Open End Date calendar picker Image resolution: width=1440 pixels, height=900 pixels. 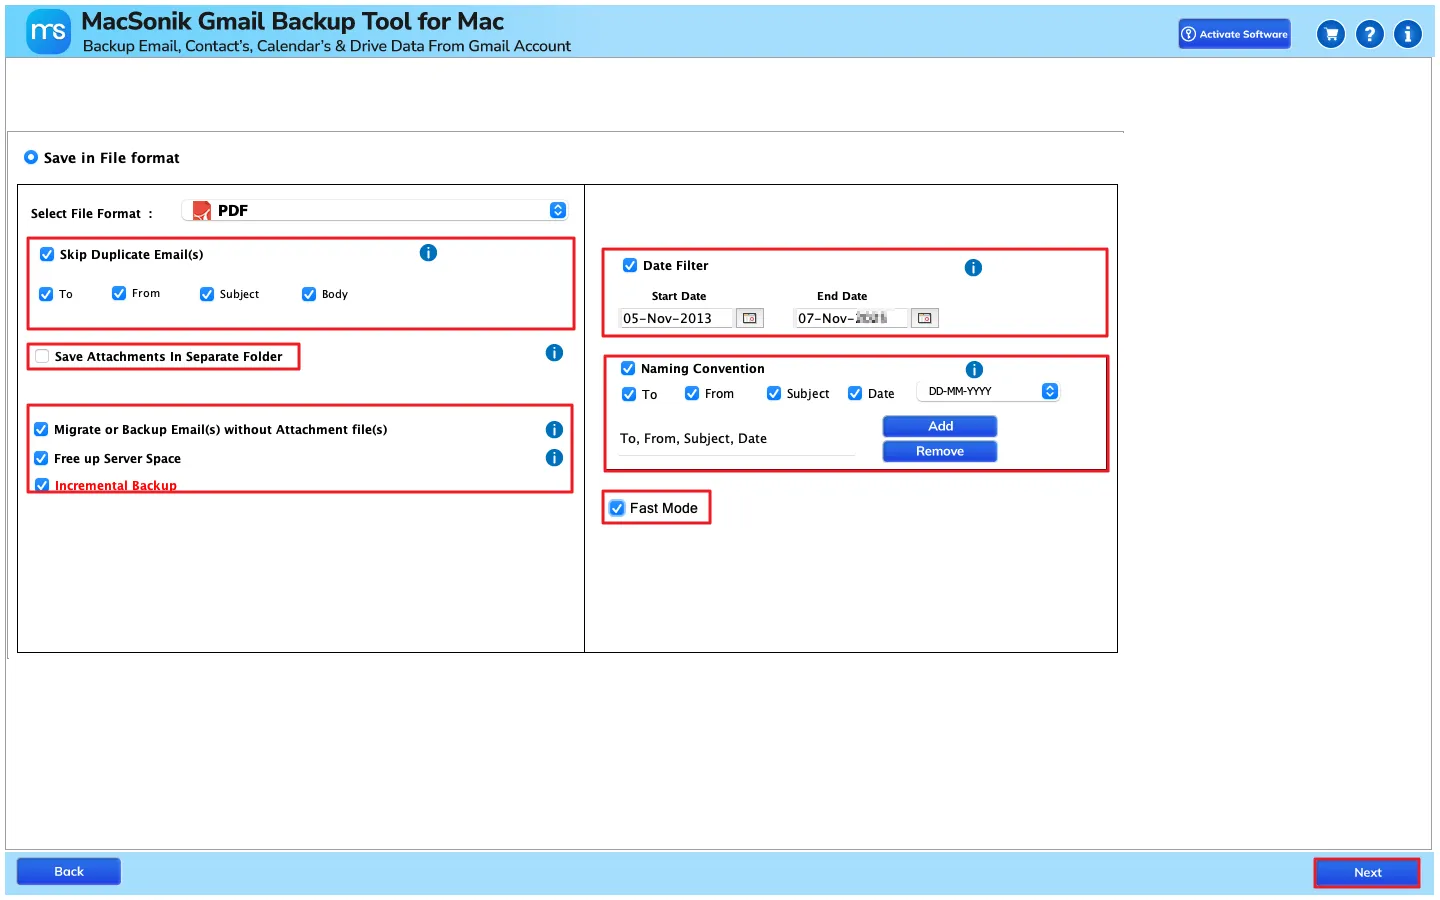tap(925, 318)
